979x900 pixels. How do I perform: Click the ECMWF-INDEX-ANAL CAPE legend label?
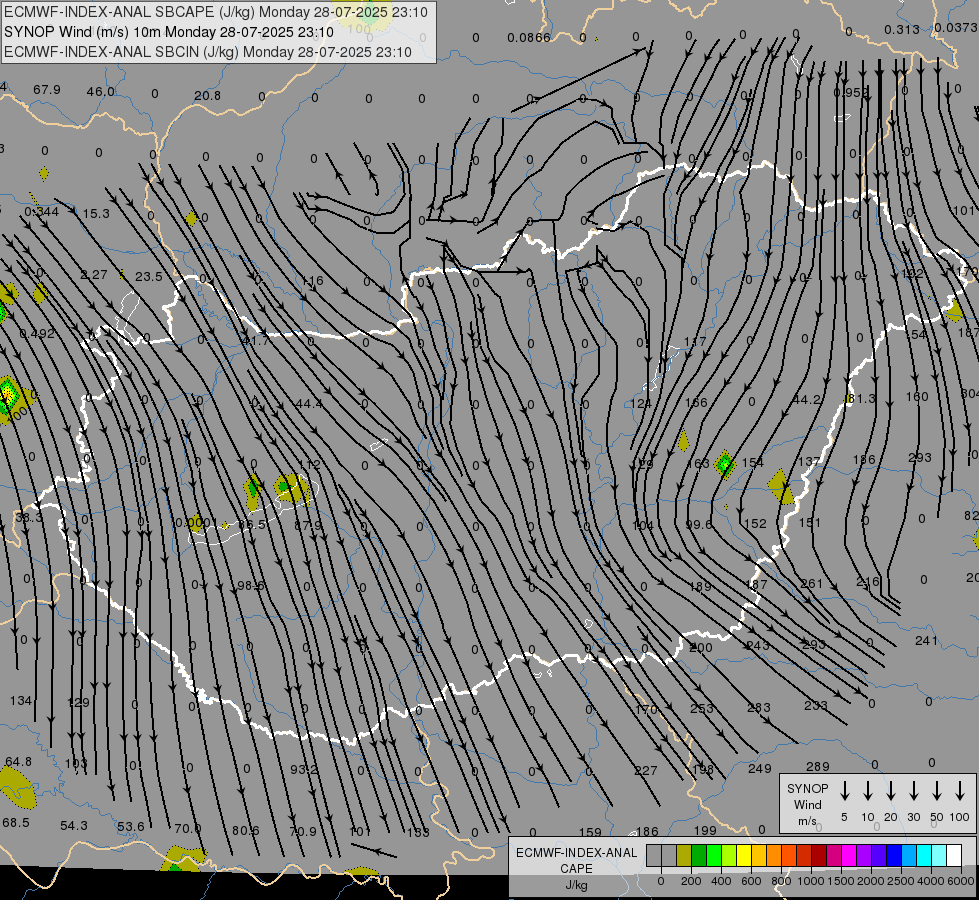576,869
